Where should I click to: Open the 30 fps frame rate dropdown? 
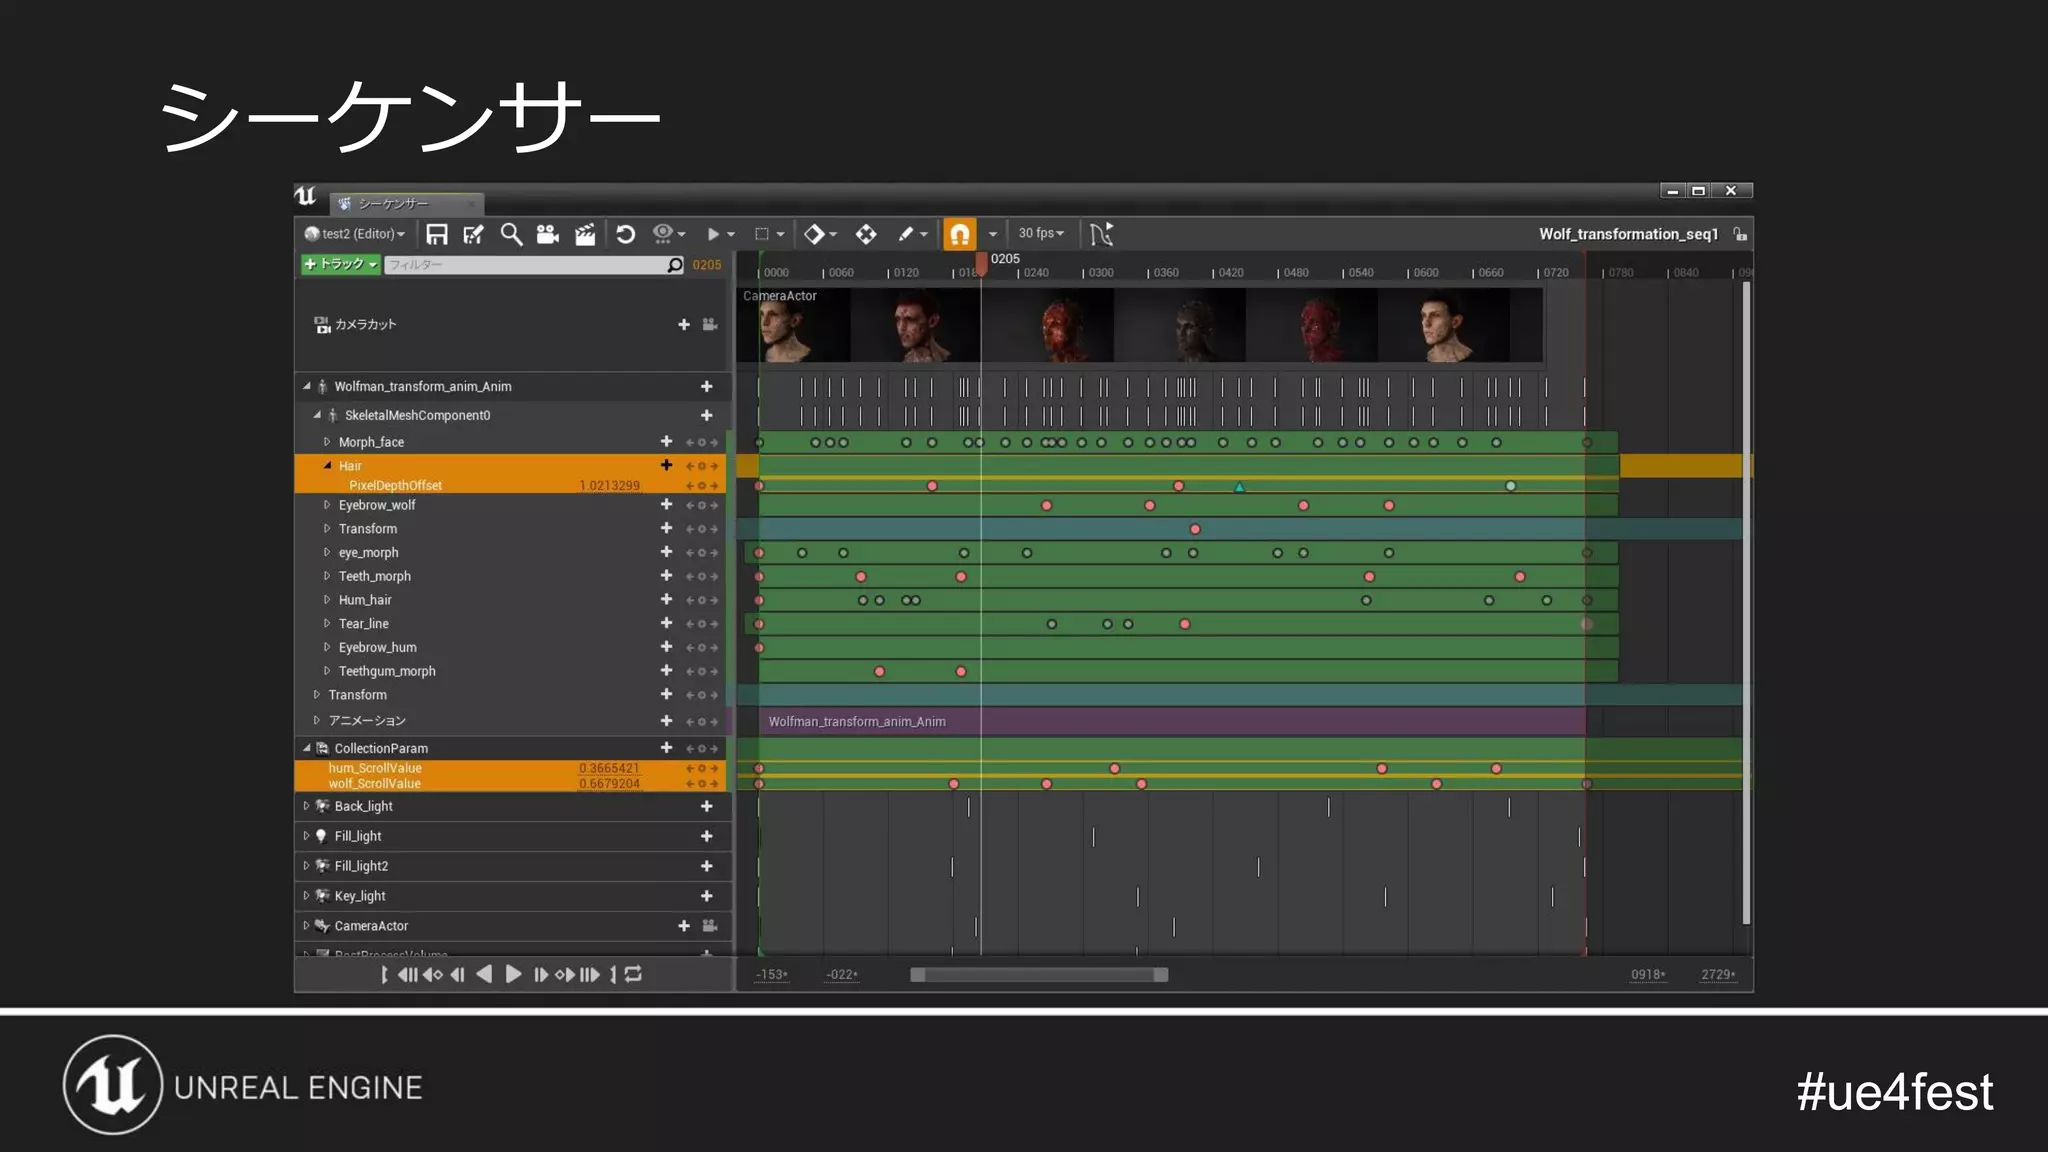click(1041, 233)
